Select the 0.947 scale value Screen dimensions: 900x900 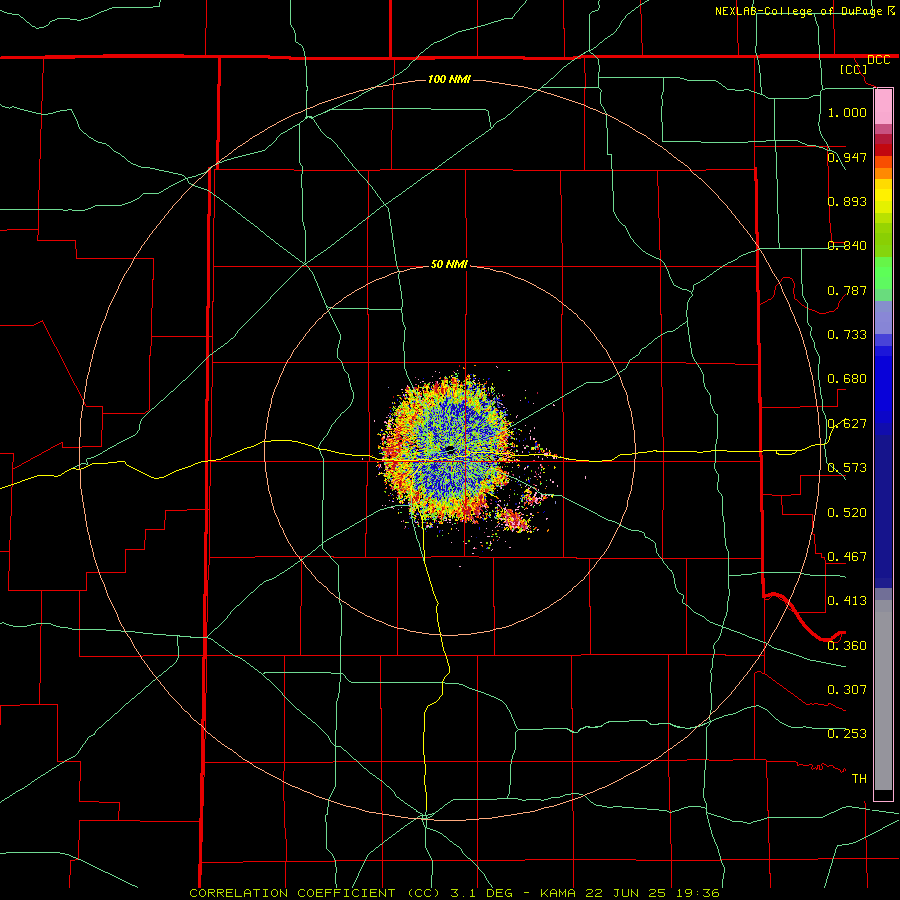[847, 157]
